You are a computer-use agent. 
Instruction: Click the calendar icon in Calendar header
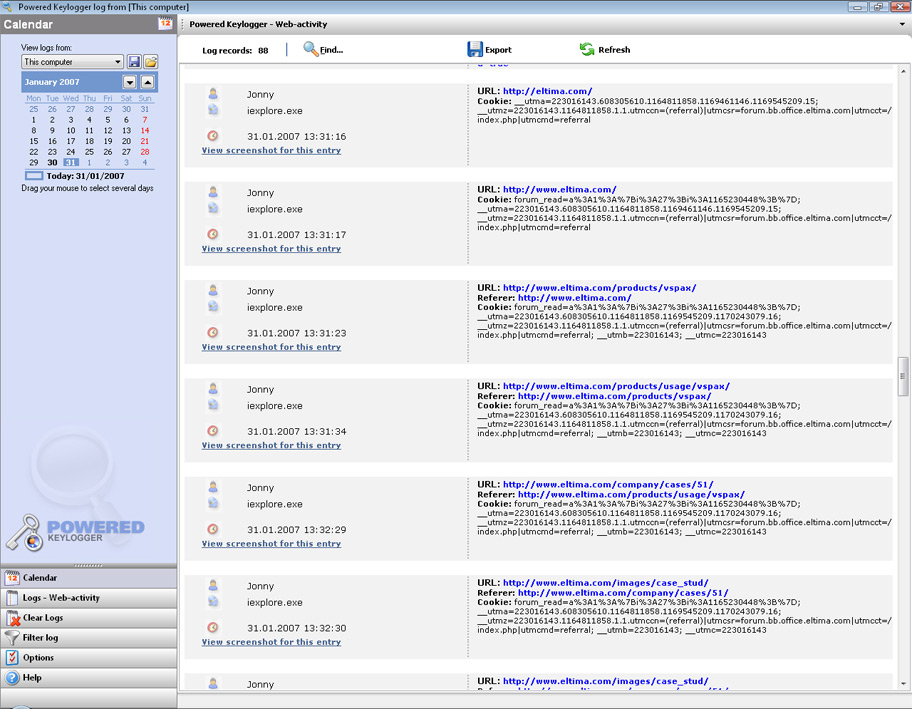165,23
